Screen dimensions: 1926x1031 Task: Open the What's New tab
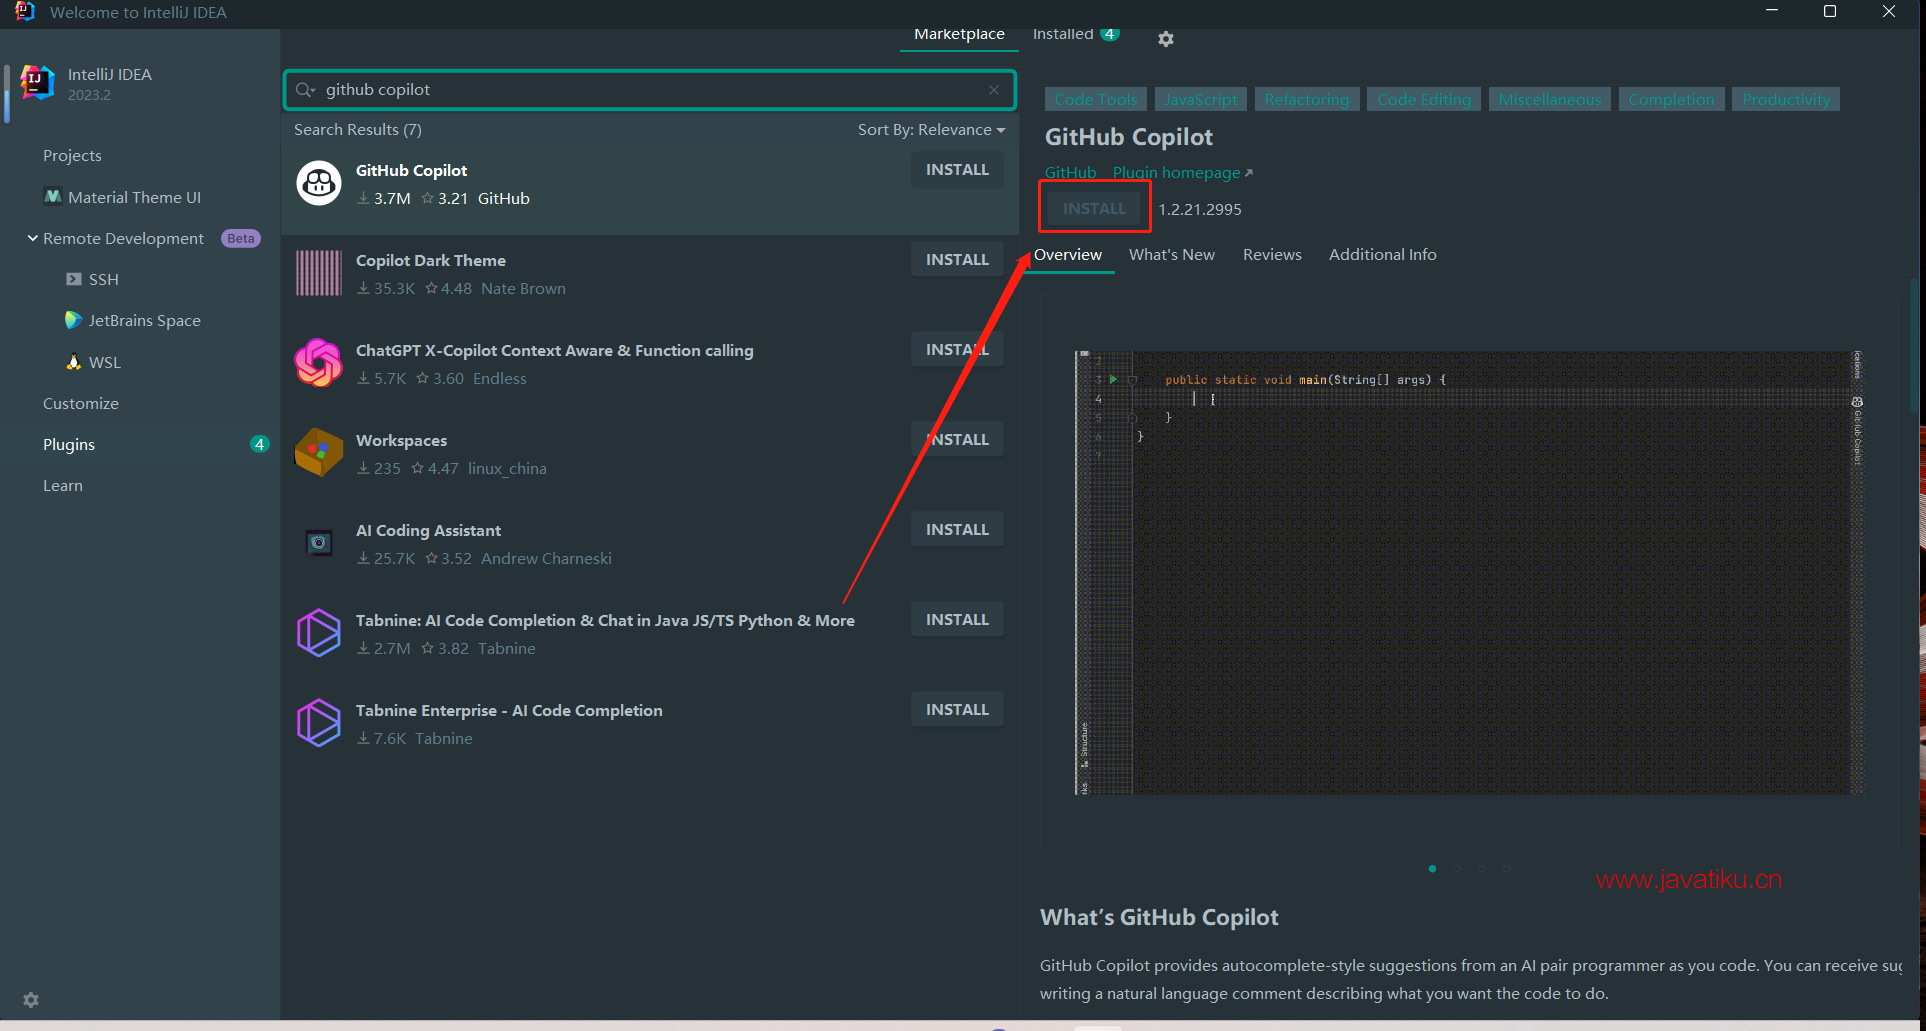[x=1172, y=255]
